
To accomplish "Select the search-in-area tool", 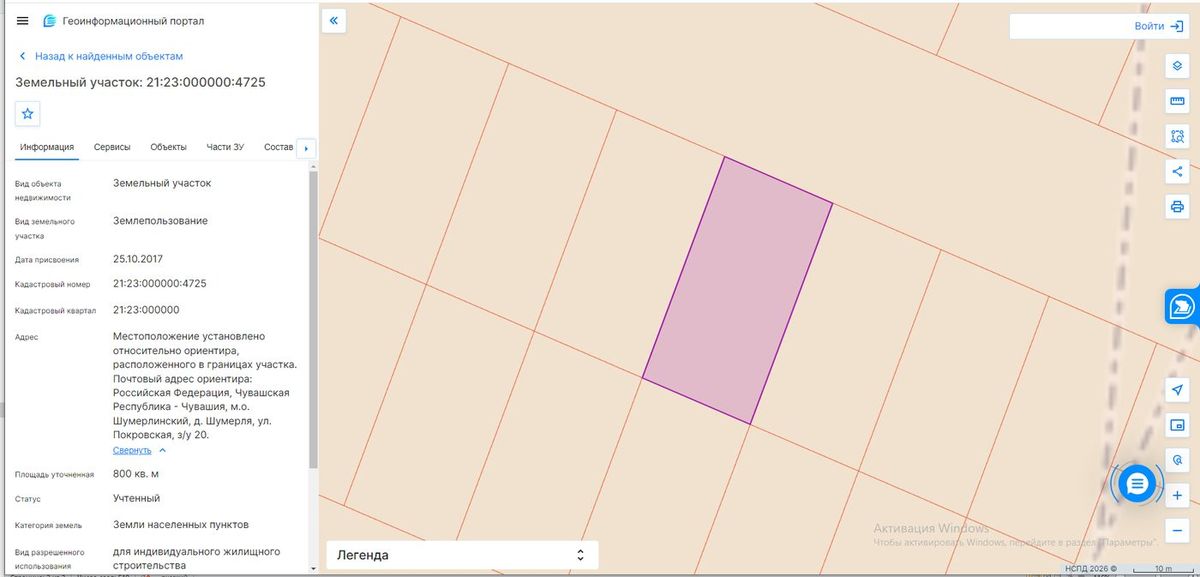I will point(1177,136).
